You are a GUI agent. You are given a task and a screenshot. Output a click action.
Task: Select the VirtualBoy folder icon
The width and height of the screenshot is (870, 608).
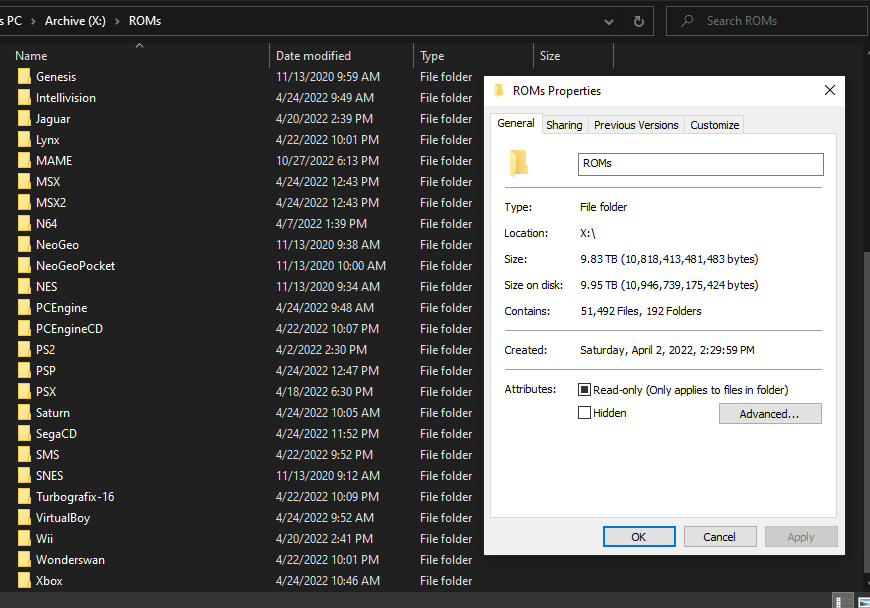tap(24, 518)
